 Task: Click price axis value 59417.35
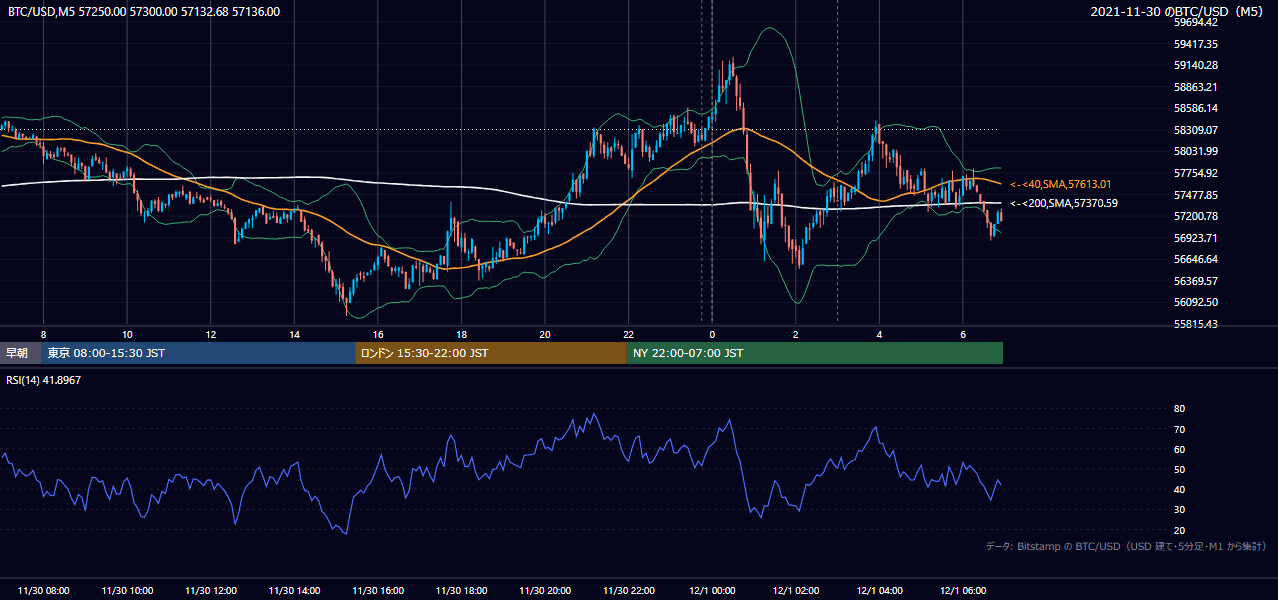pos(1195,44)
